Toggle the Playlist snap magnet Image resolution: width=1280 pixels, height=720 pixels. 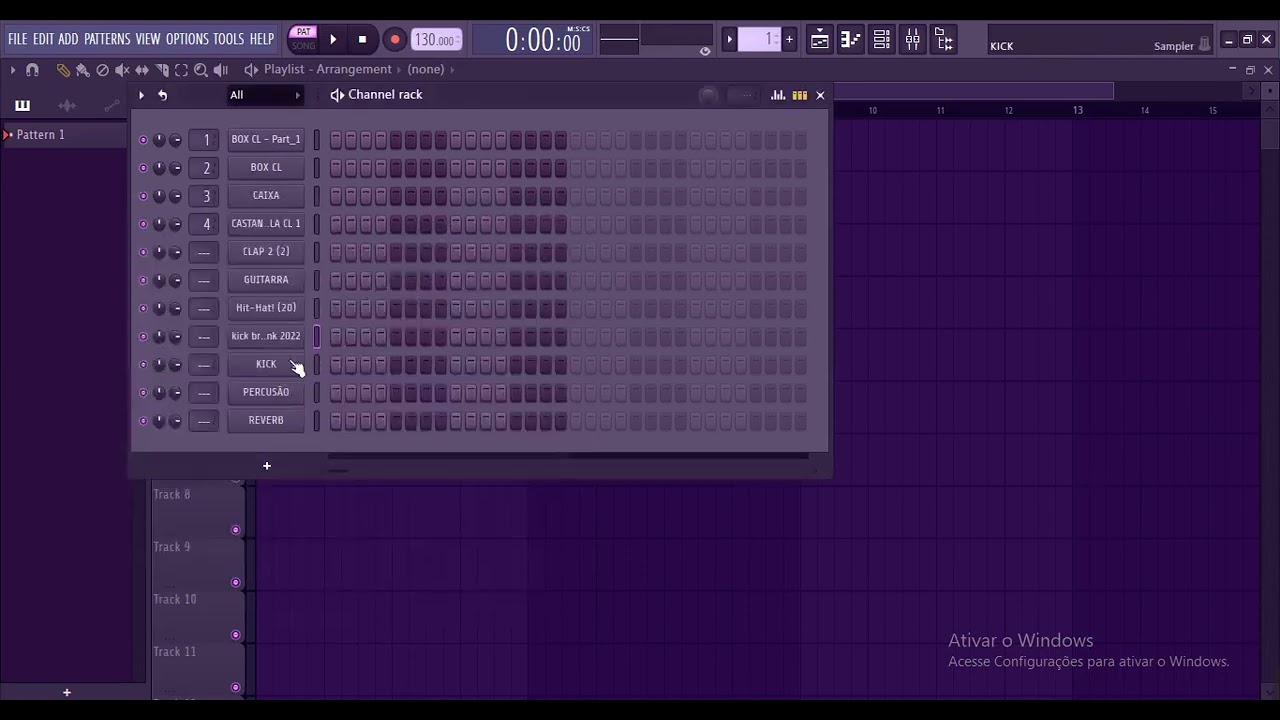pyautogui.click(x=32, y=70)
